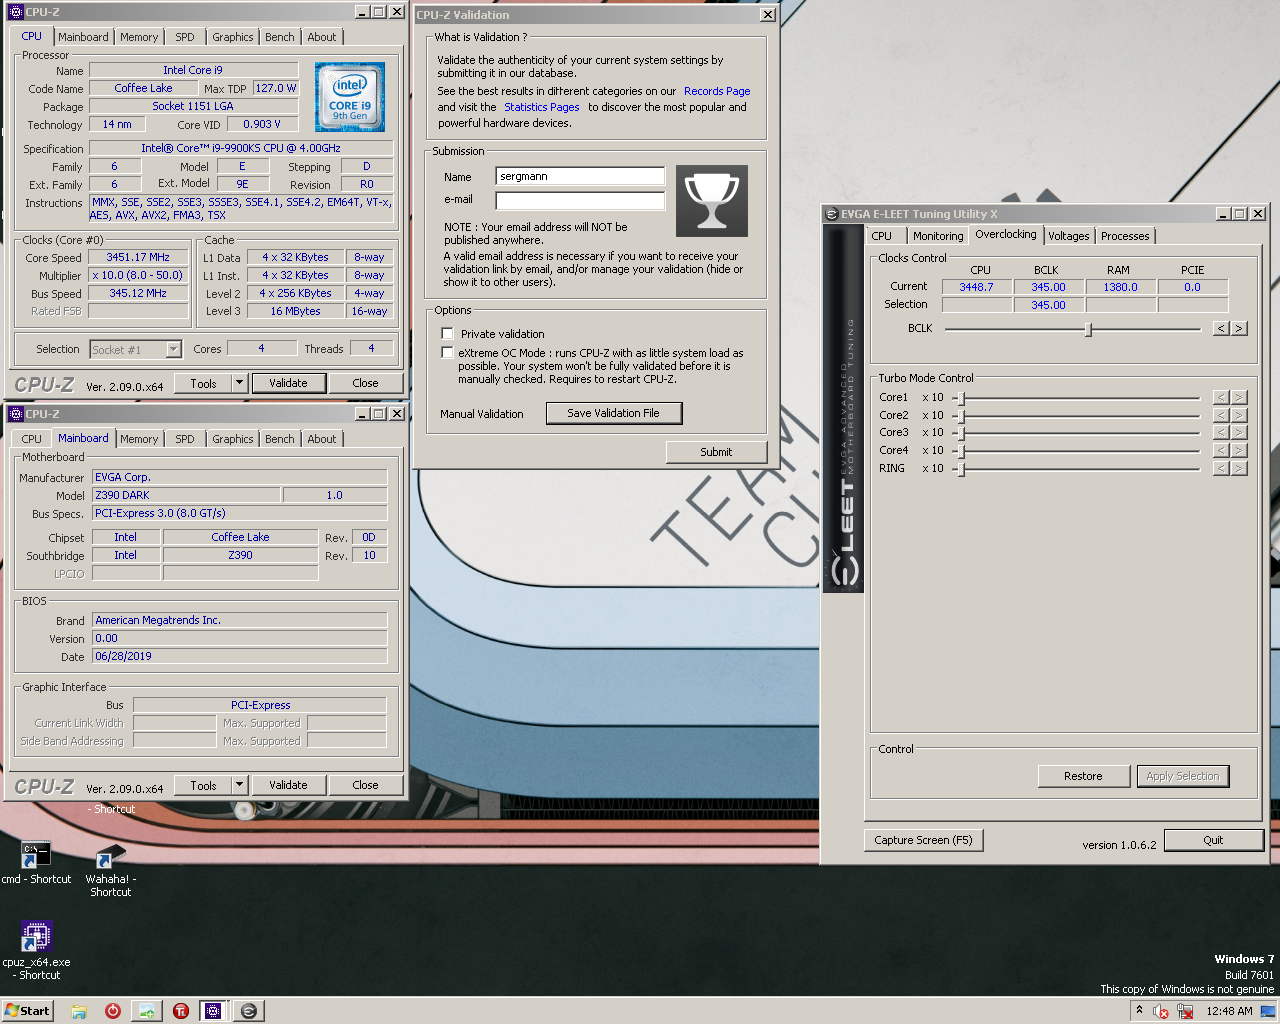Image resolution: width=1280 pixels, height=1024 pixels.
Task: Click the e-mail input field
Action: point(580,200)
